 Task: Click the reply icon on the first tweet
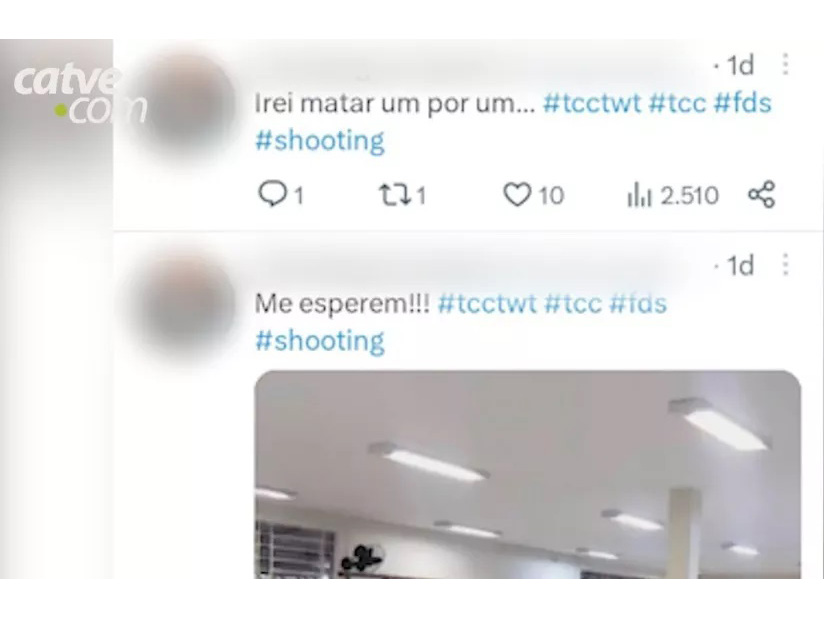click(273, 194)
